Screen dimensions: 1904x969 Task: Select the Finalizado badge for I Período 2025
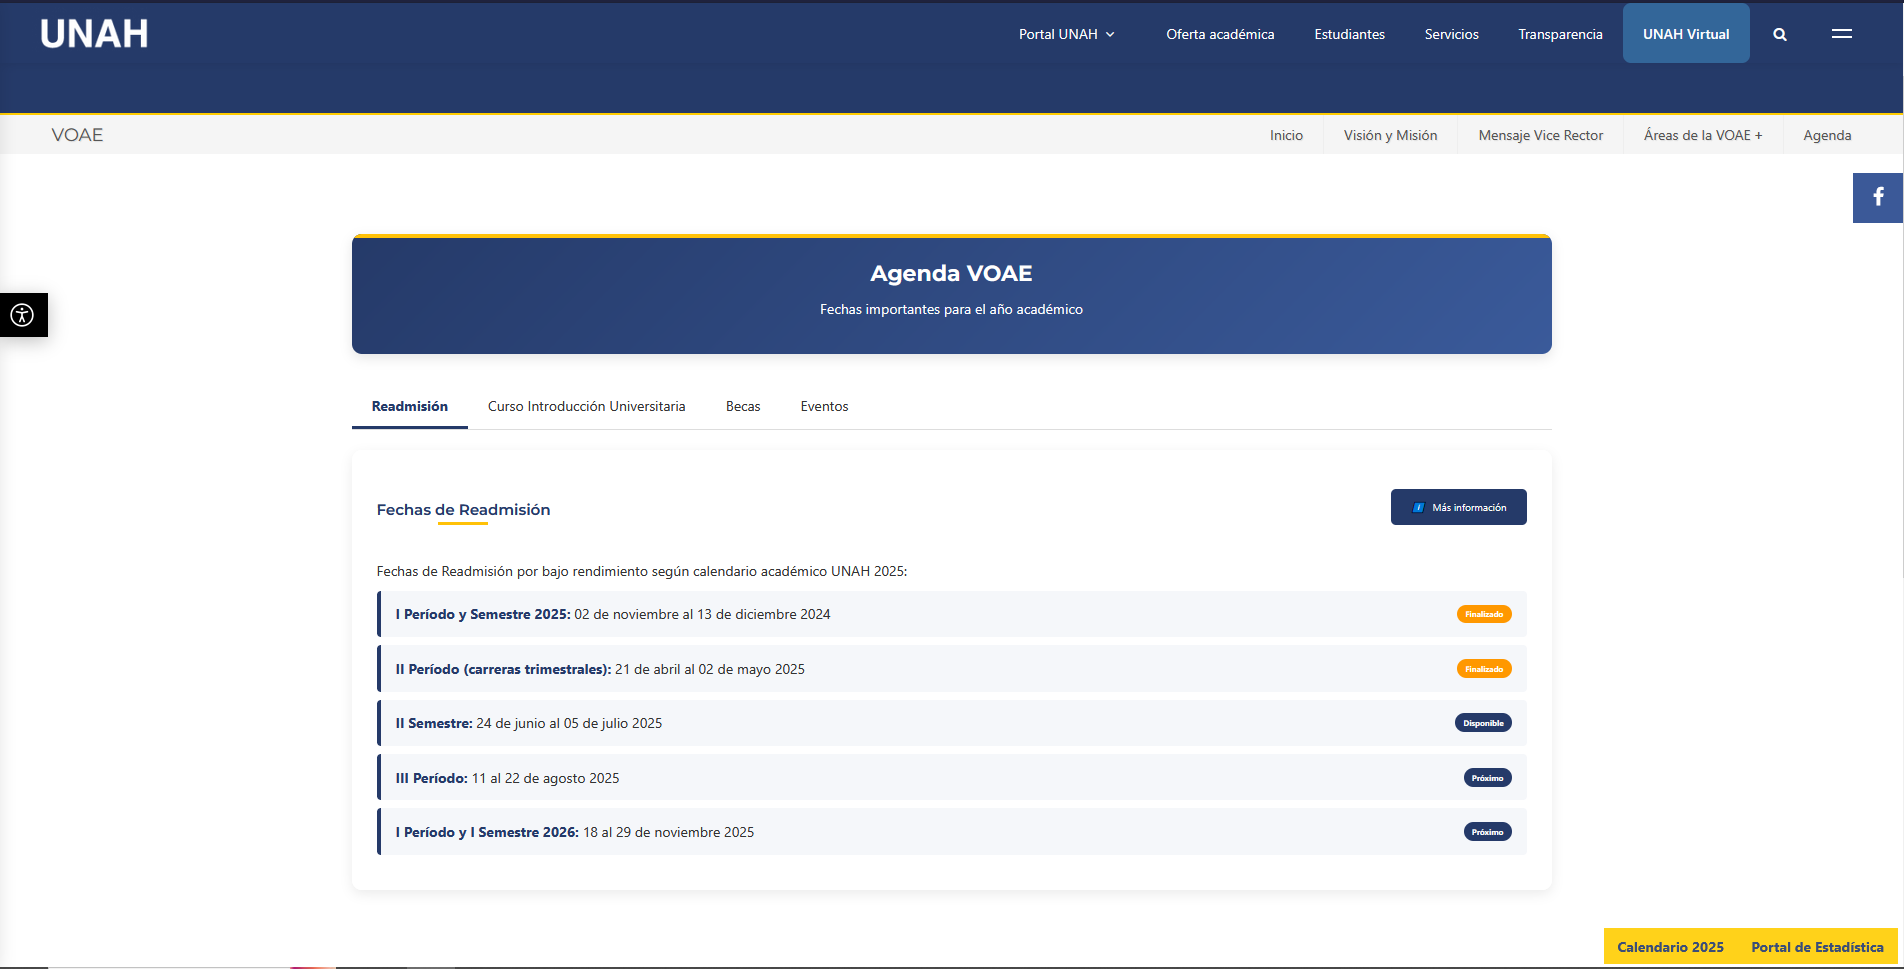coord(1484,614)
